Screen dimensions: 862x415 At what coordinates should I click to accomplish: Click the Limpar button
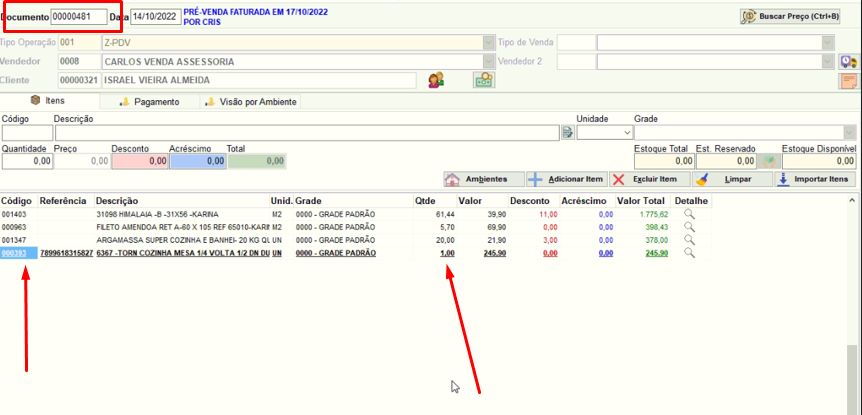tap(732, 179)
